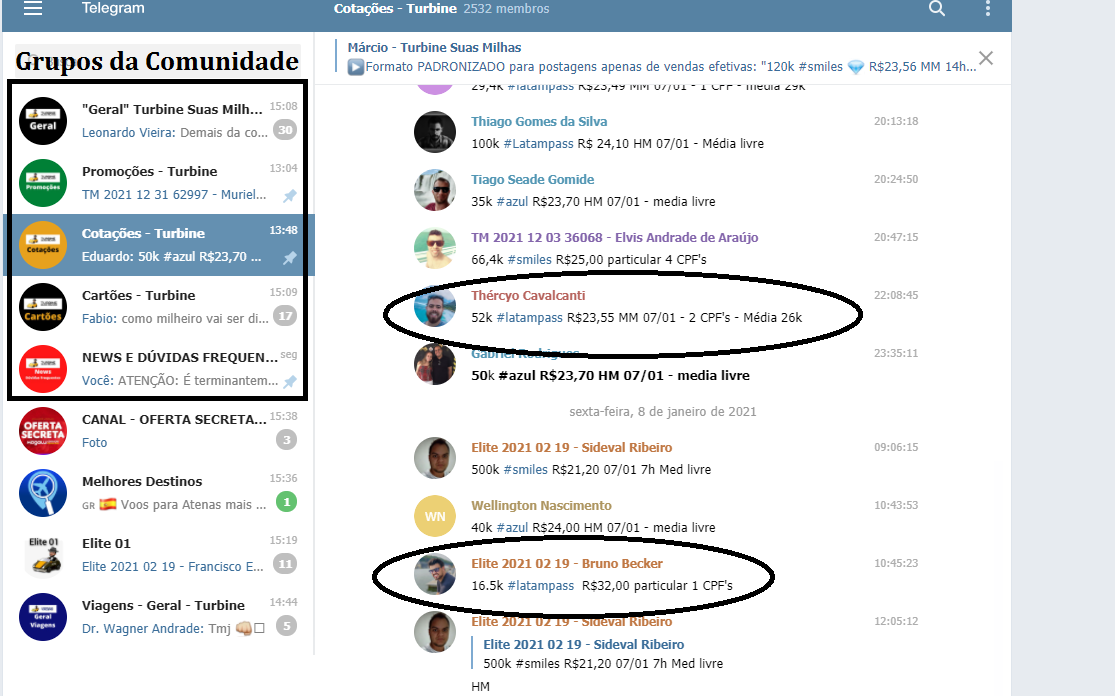Click the Elite 01 car avatar
This screenshot has height=696, width=1115.
[x=43, y=555]
